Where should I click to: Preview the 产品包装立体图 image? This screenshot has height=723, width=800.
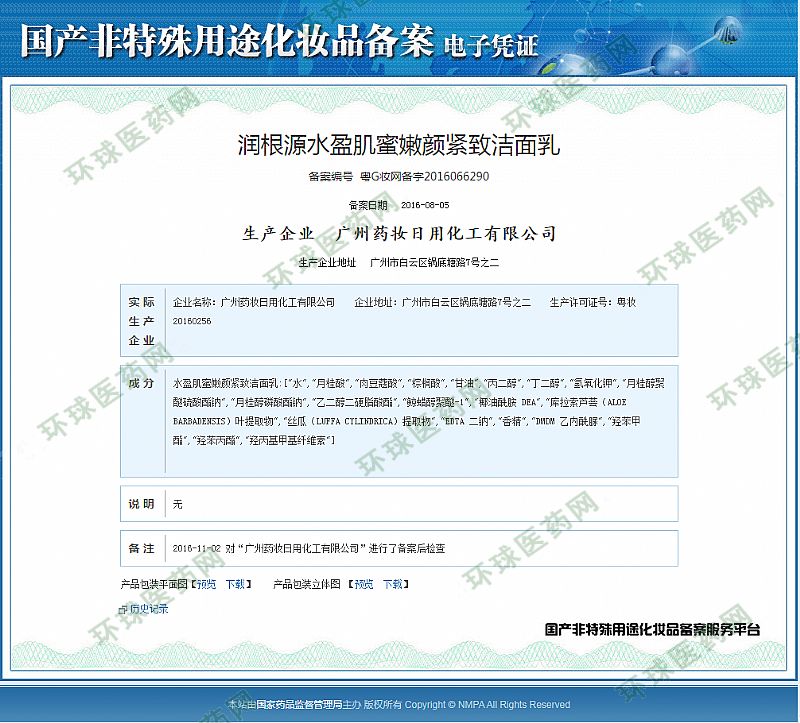(363, 583)
